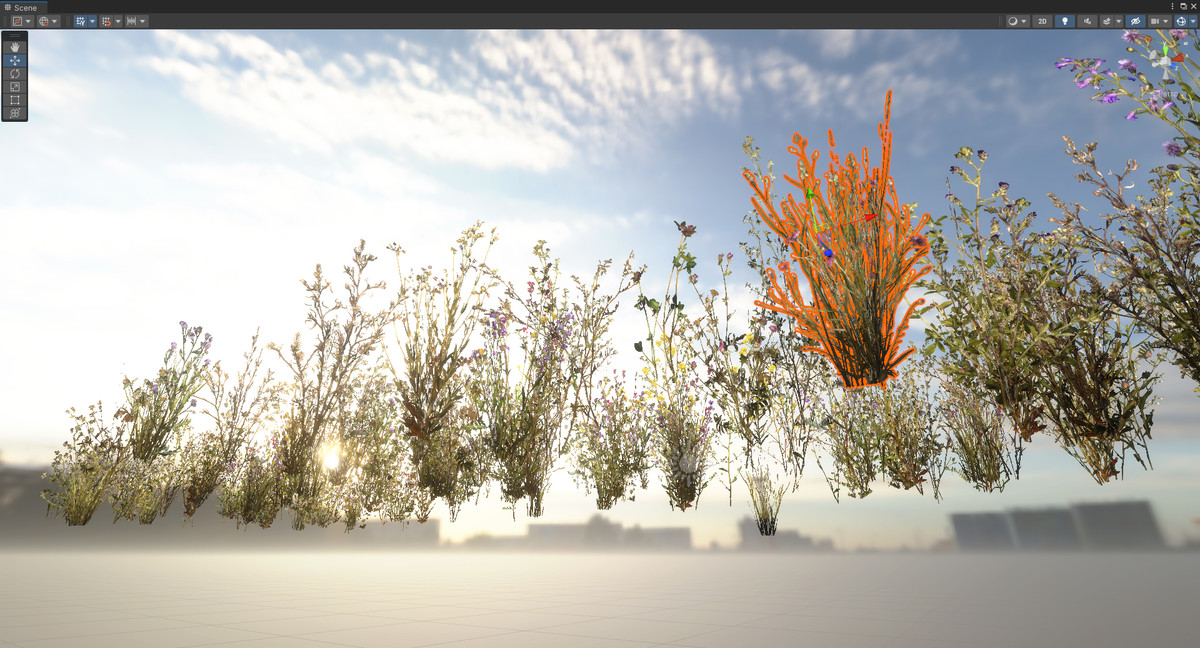Toggle 2D view mode

[x=1042, y=20]
